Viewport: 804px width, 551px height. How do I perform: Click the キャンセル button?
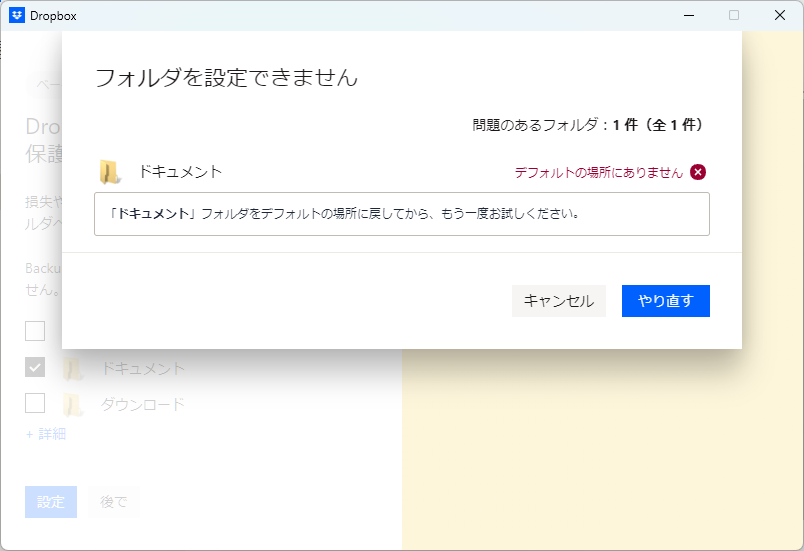pyautogui.click(x=558, y=301)
